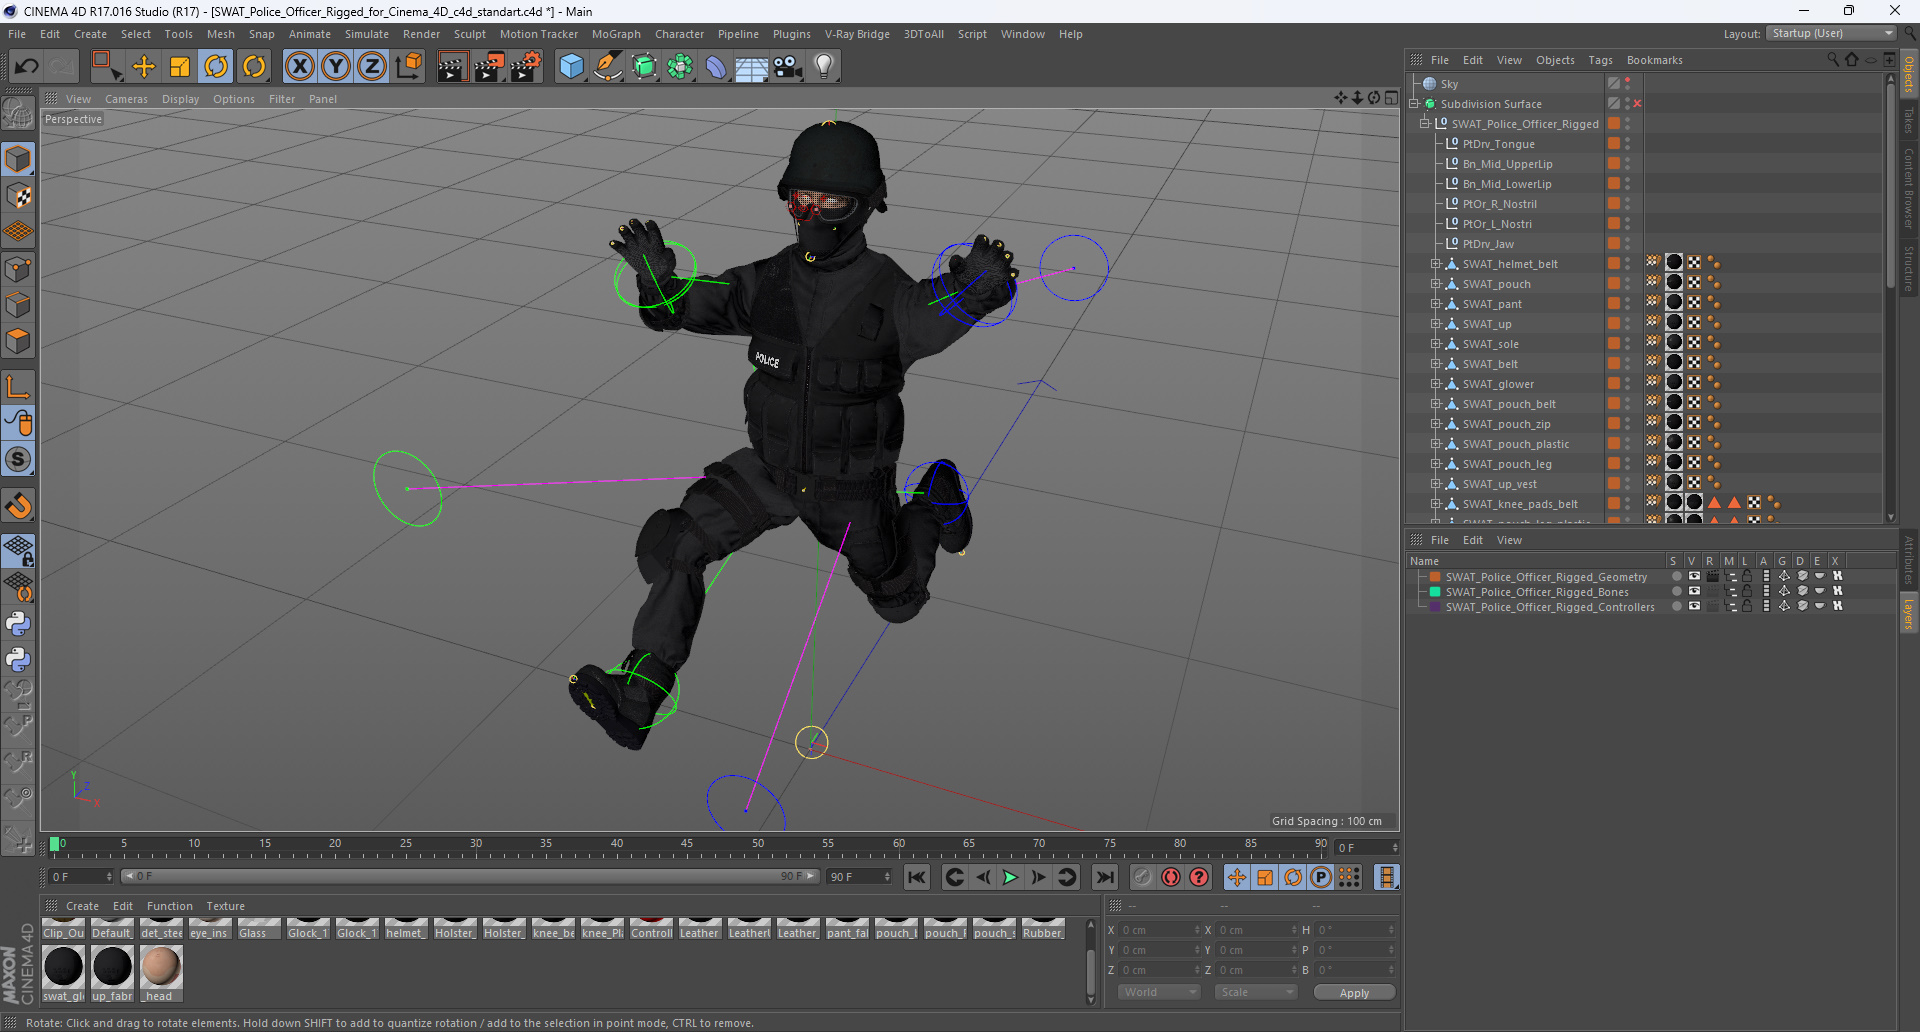Click the Apply button
This screenshot has width=1920, height=1032.
click(1354, 993)
